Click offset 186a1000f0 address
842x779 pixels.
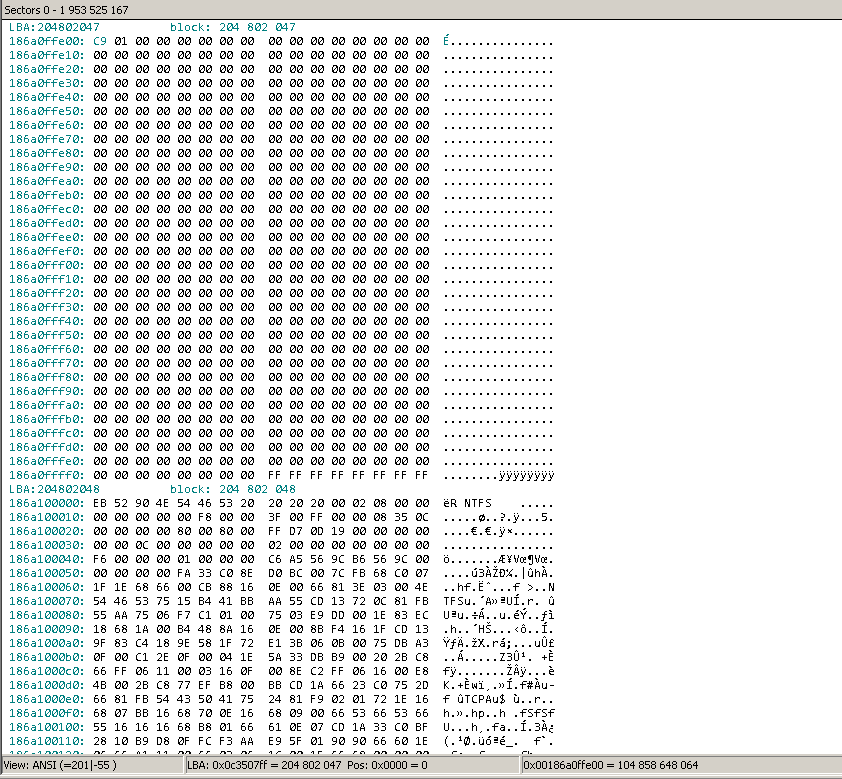pos(47,713)
